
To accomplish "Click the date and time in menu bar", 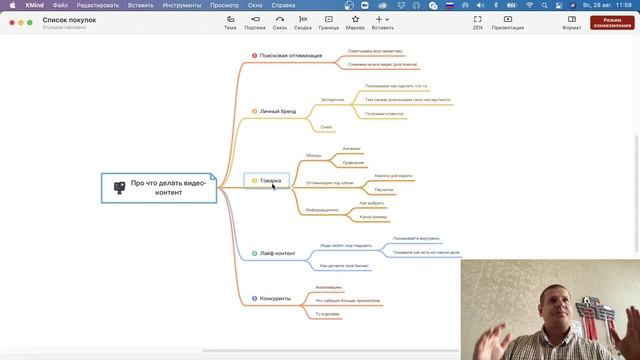I will tap(607, 5).
